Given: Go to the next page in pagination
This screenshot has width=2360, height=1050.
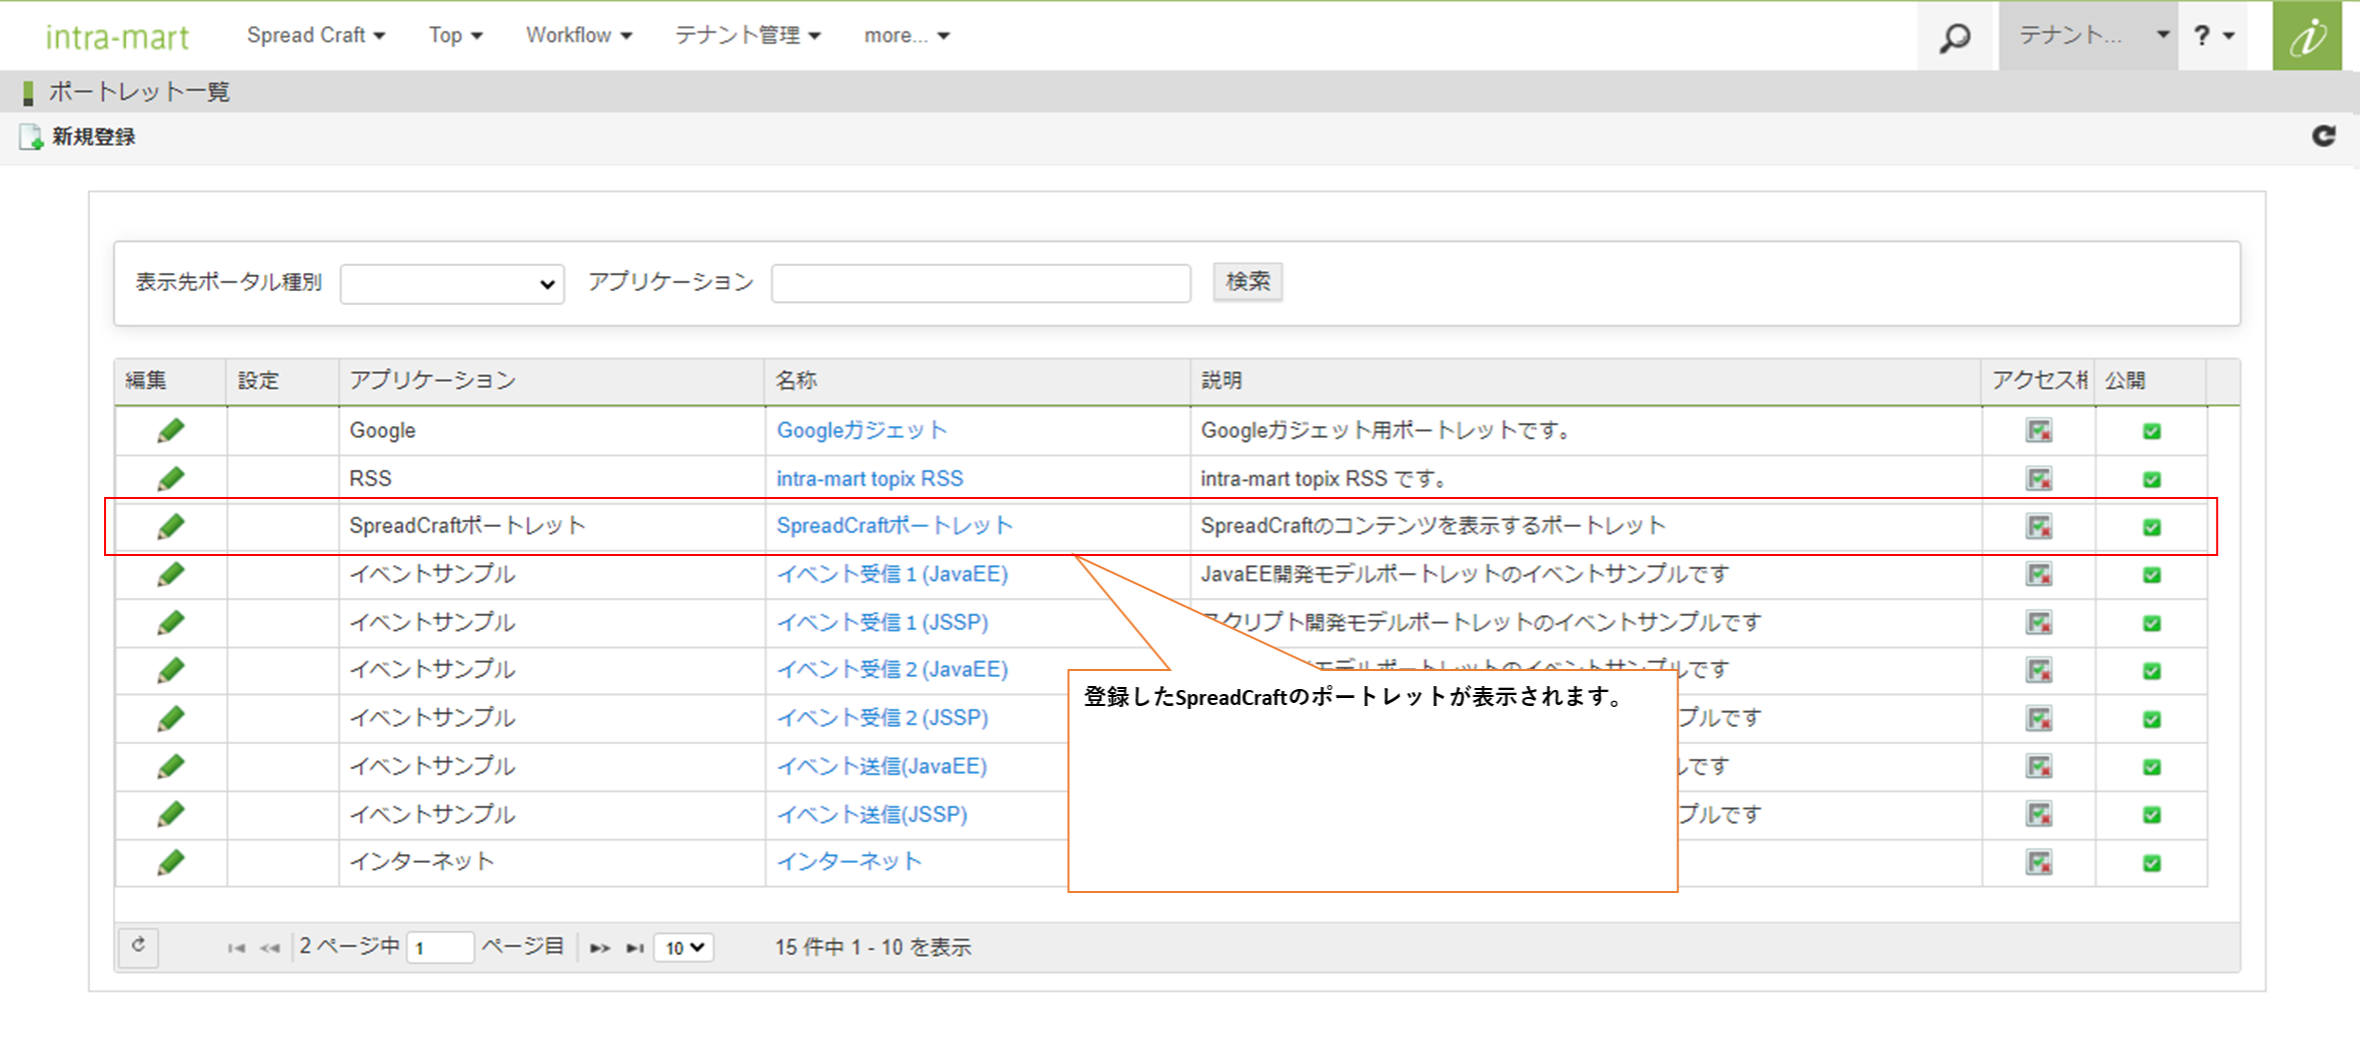Looking at the screenshot, I should click(x=599, y=948).
